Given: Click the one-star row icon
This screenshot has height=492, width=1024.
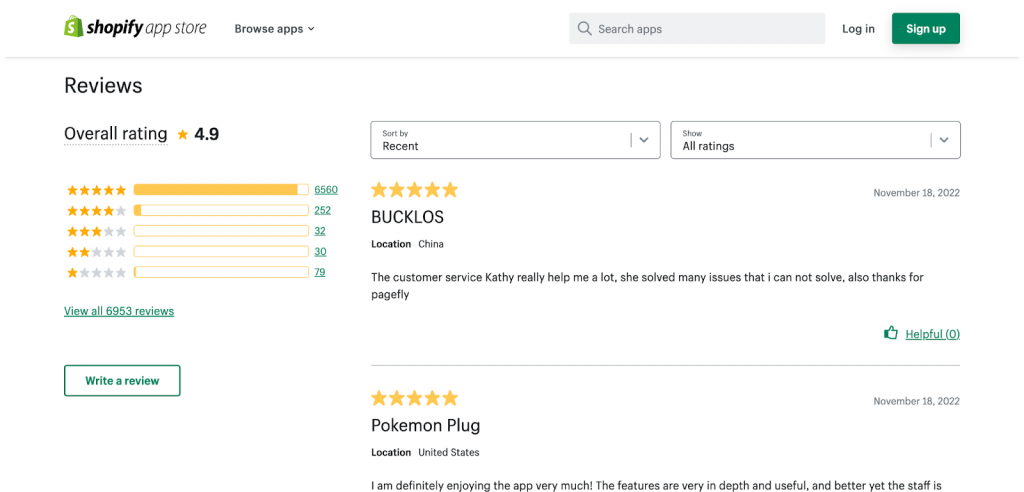Looking at the screenshot, I should (97, 272).
